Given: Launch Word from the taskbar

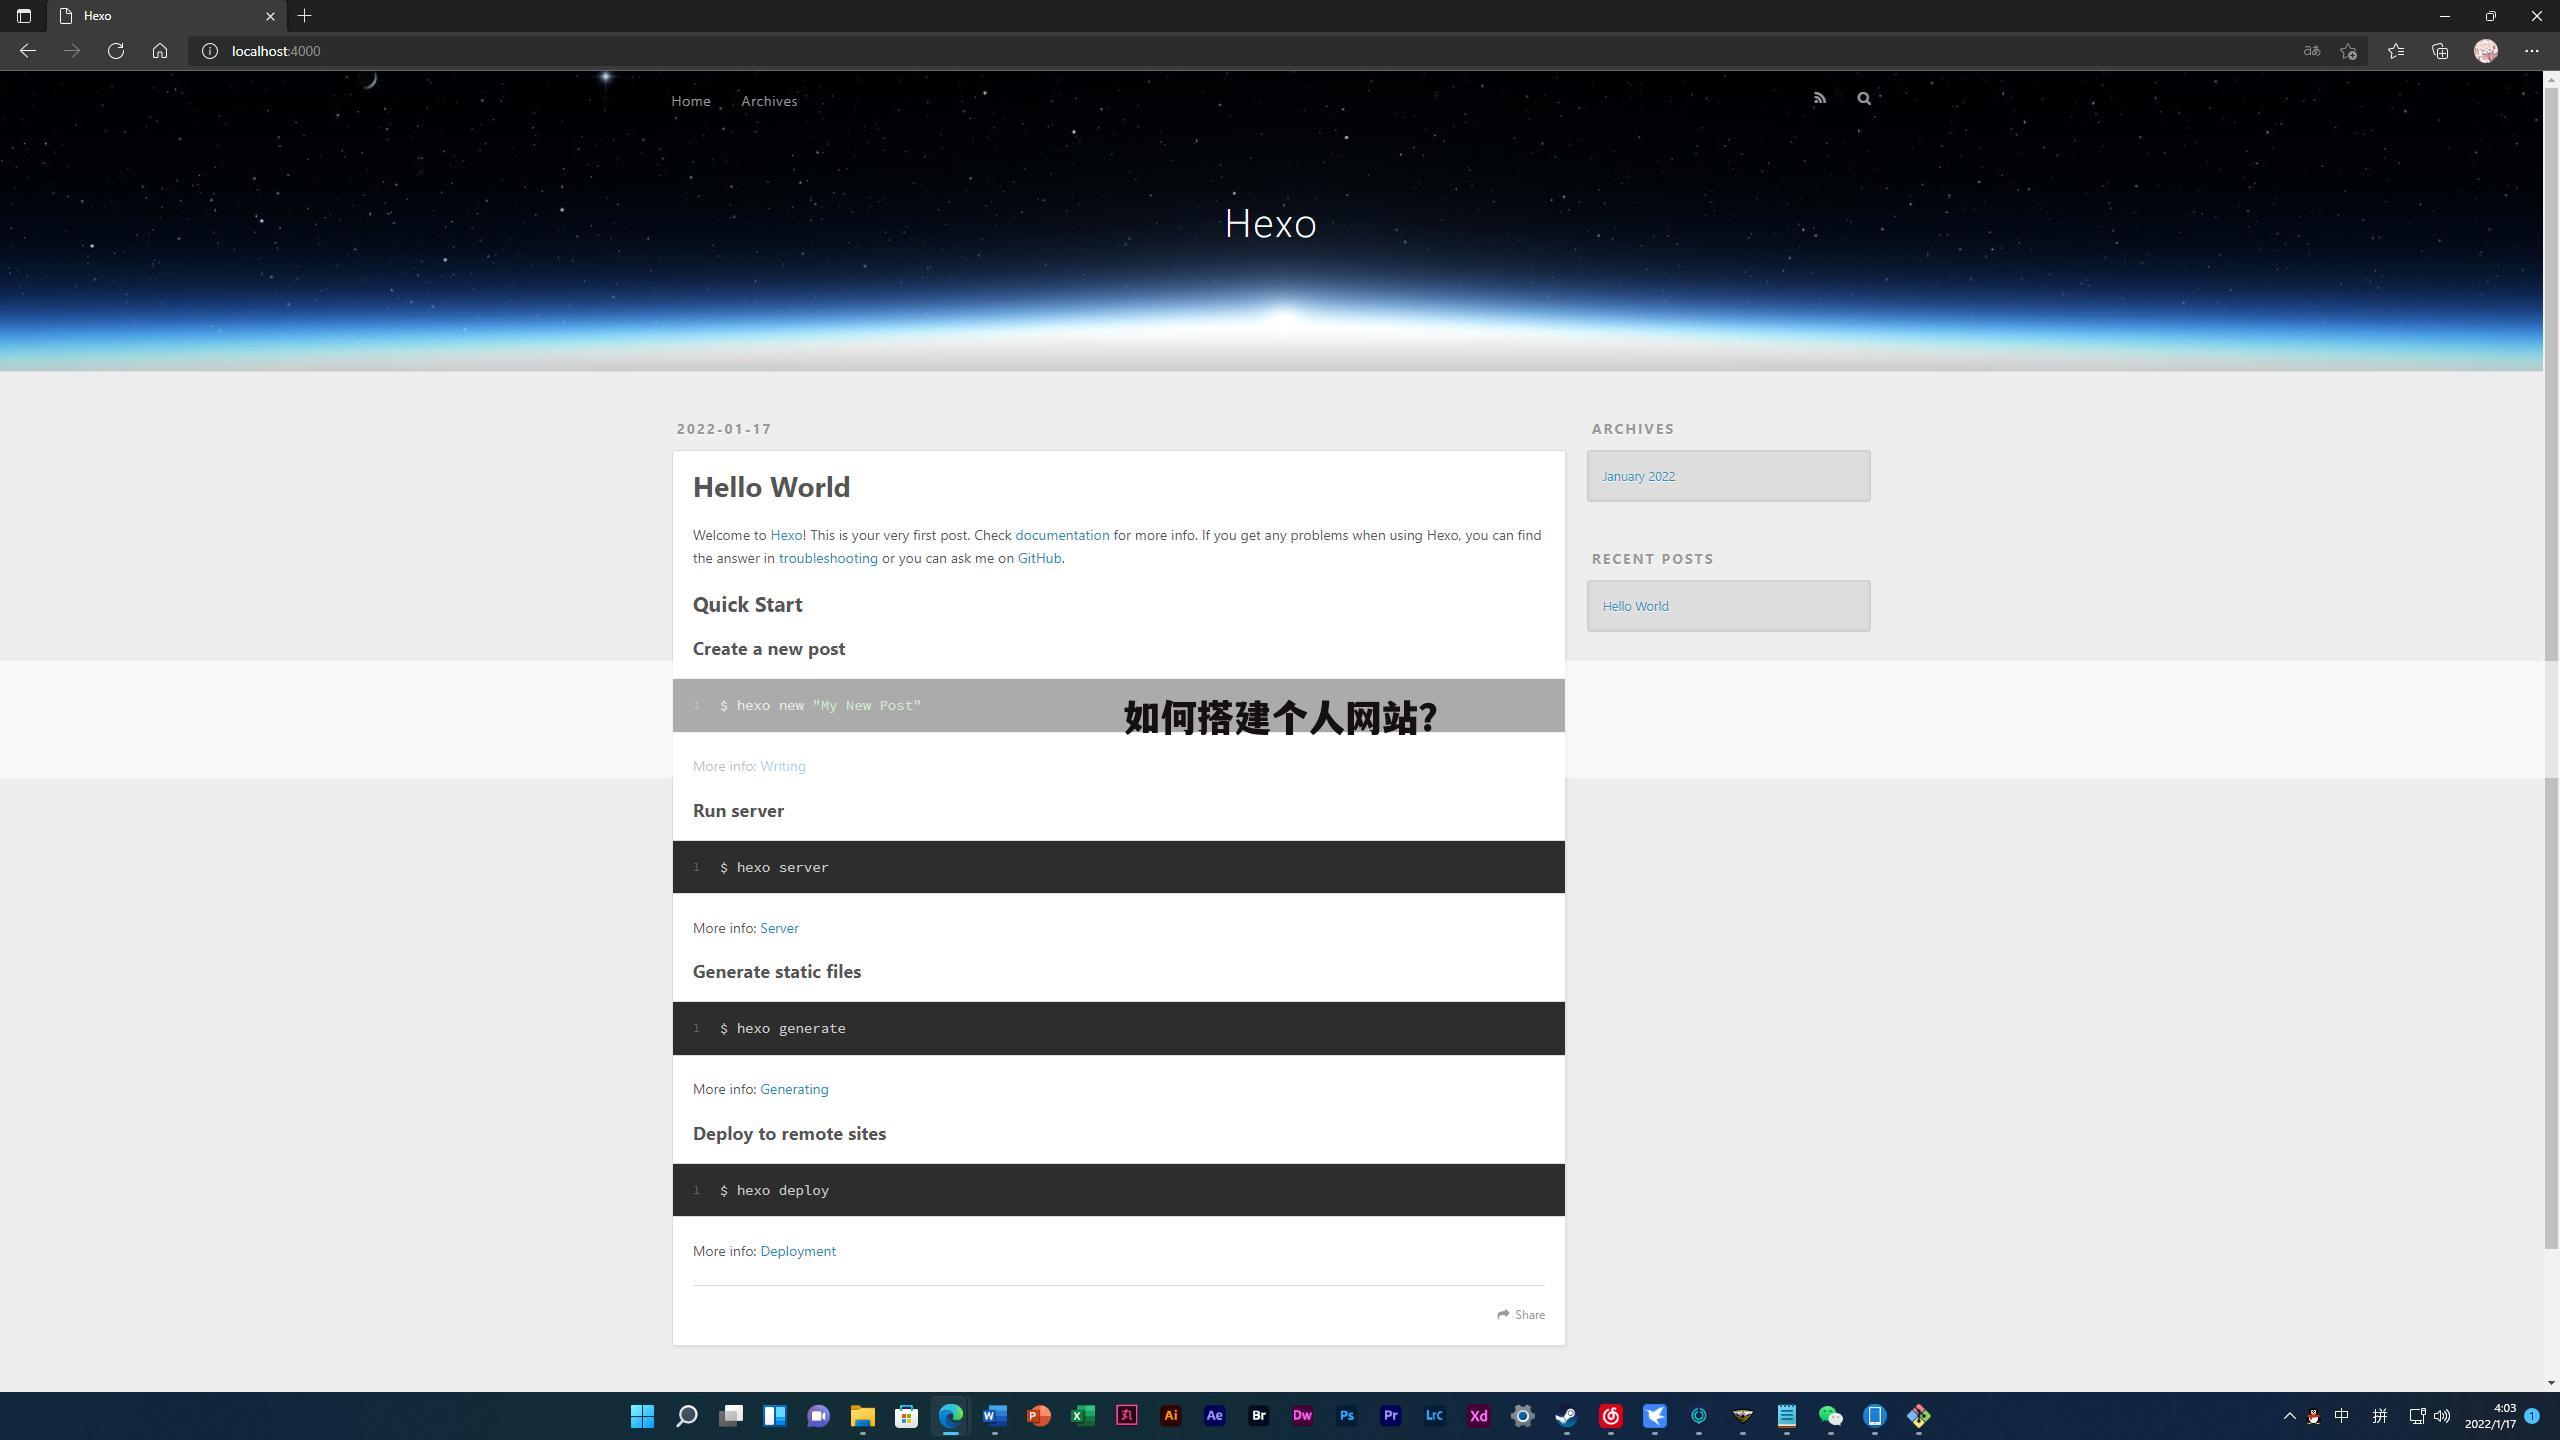Looking at the screenshot, I should pos(994,1416).
